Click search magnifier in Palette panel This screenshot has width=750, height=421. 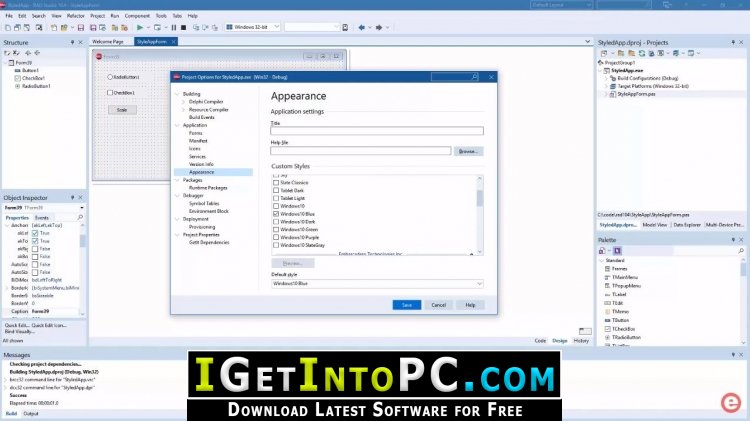click(741, 251)
